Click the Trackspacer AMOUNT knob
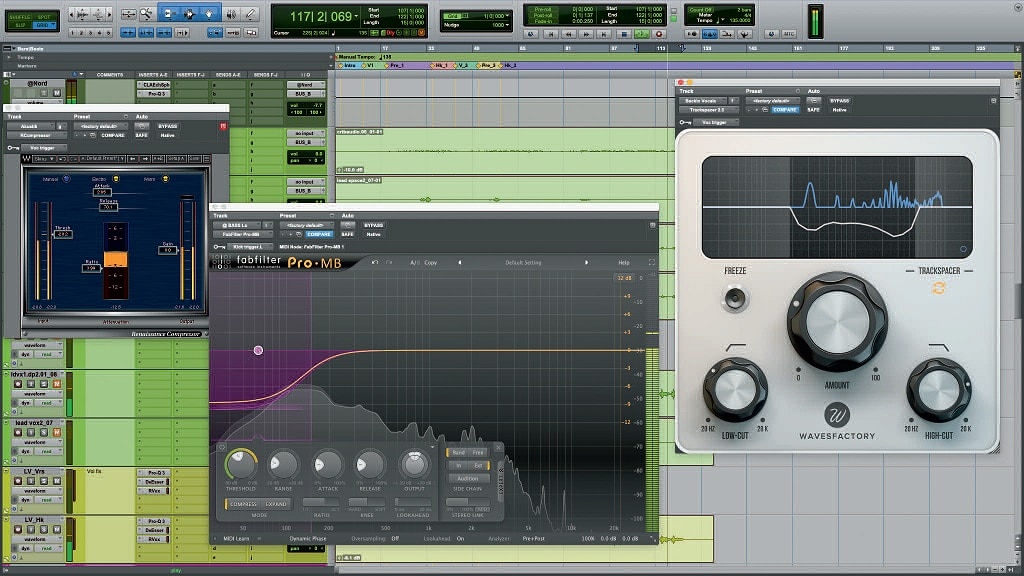Image resolution: width=1024 pixels, height=576 pixels. click(837, 322)
